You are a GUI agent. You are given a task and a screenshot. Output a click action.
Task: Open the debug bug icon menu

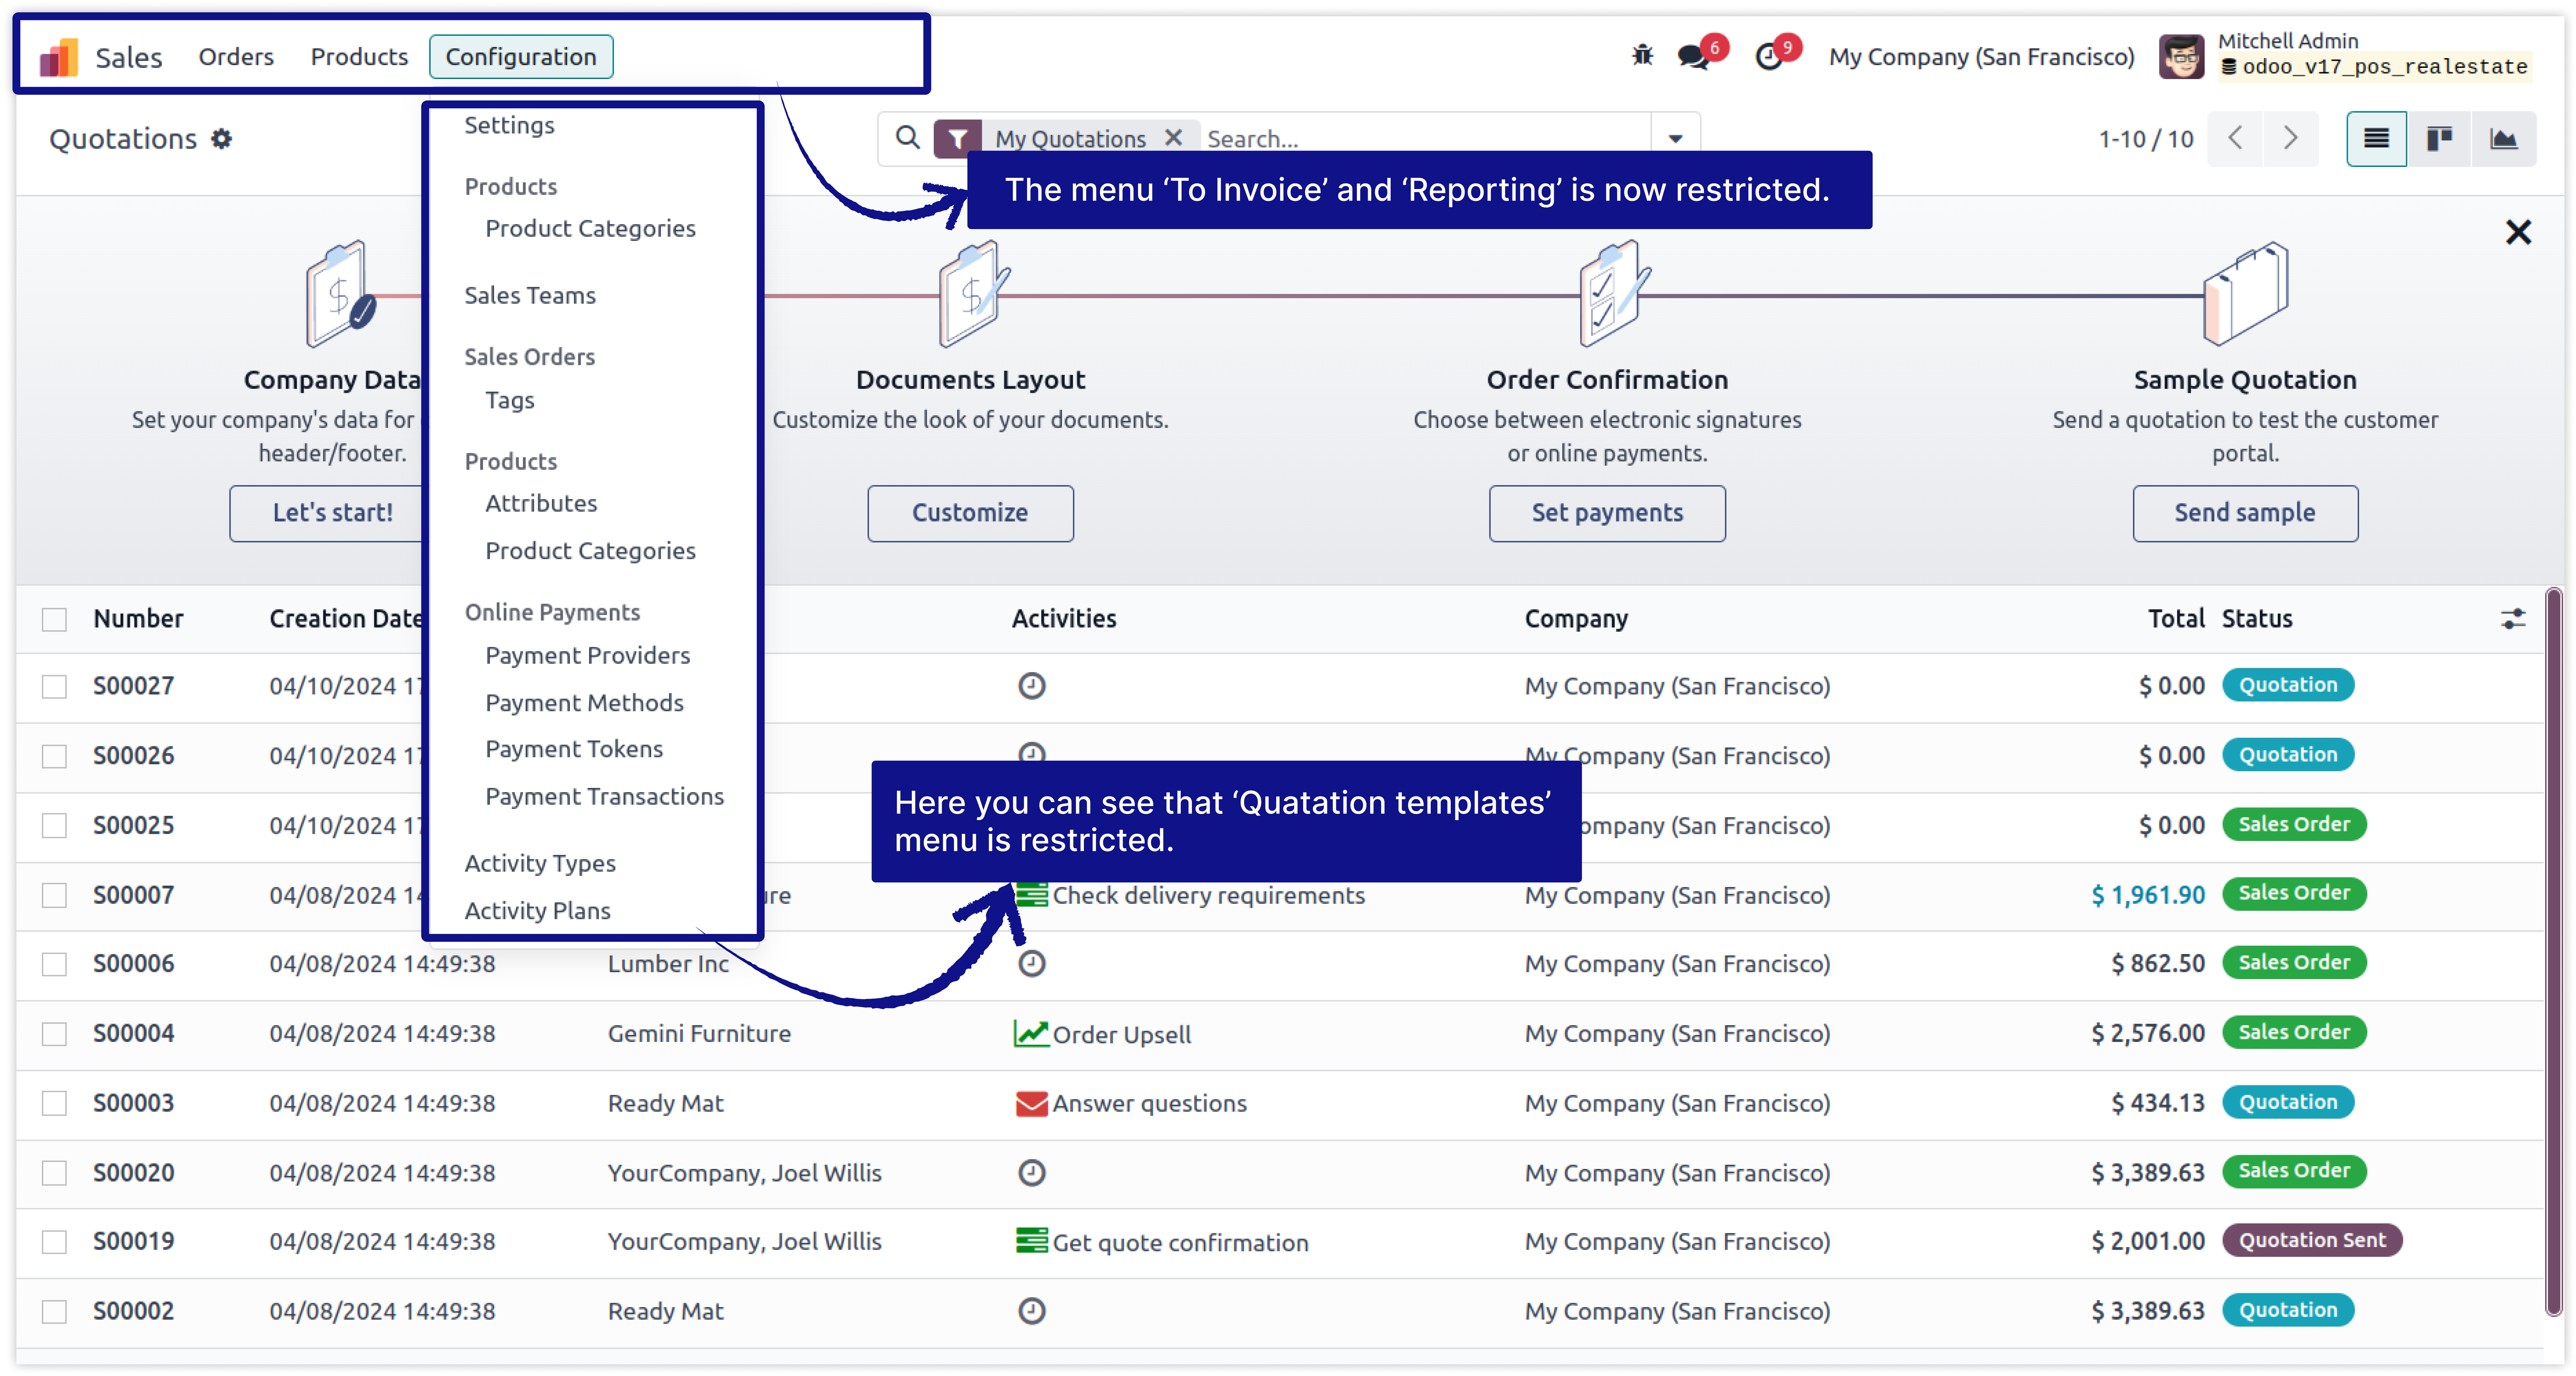1642,56
